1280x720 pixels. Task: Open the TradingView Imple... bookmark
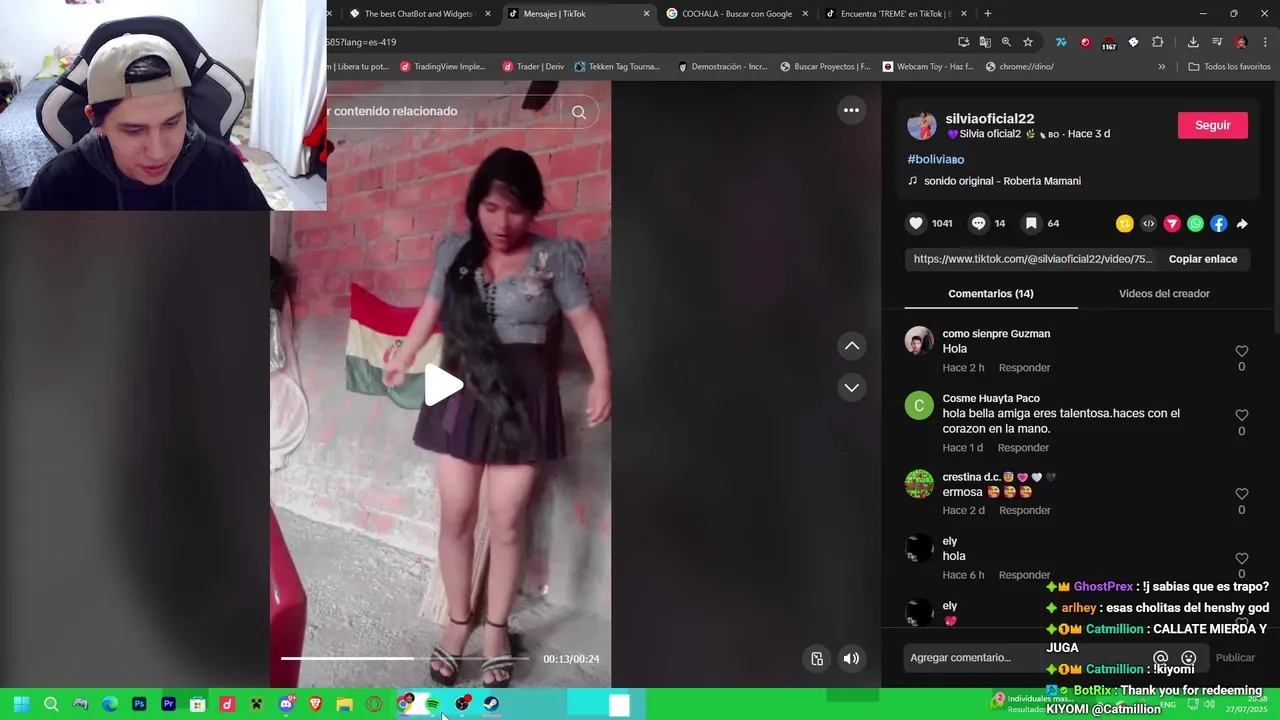(442, 67)
